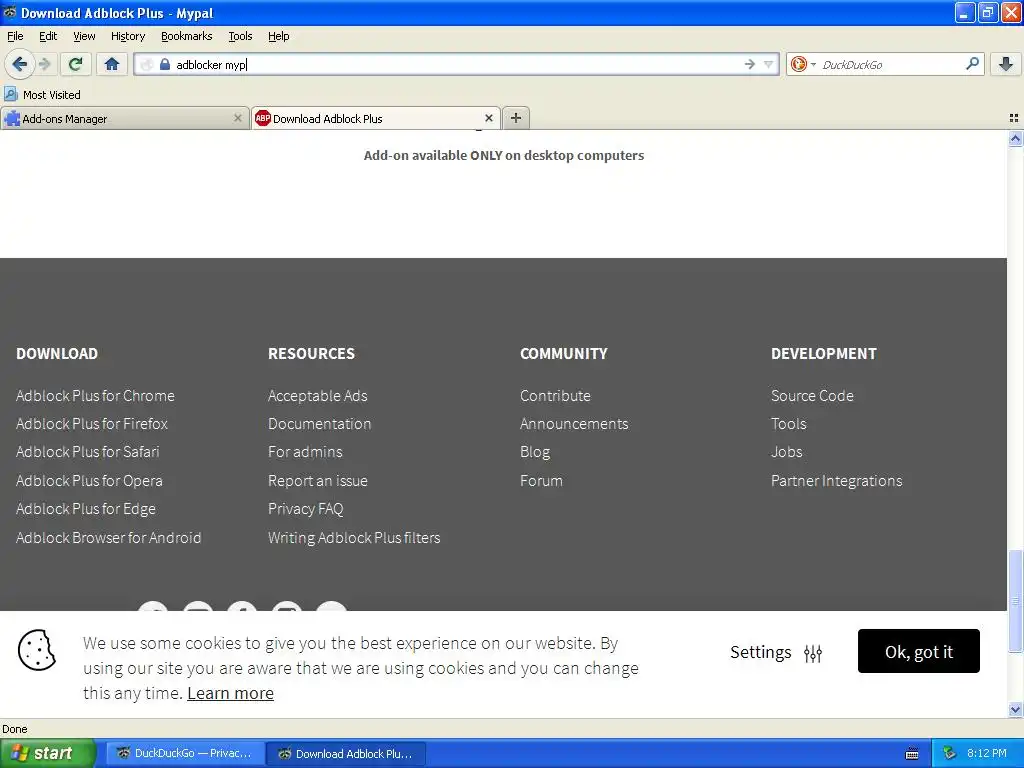The image size is (1024, 768).
Task: Click the search magnifier icon
Action: coord(972,64)
